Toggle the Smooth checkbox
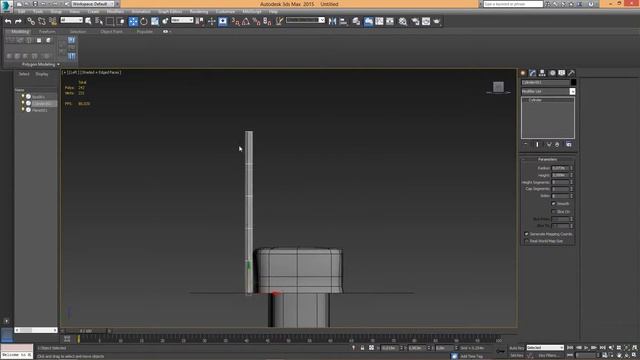 click(554, 203)
